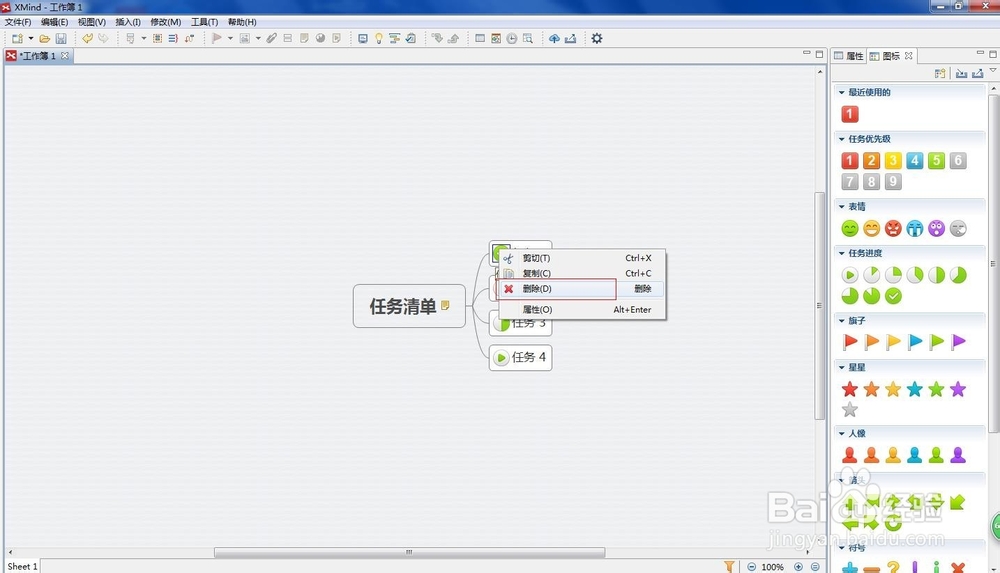Switch to the 属性 panel tab
This screenshot has width=1000, height=573.
pyautogui.click(x=849, y=56)
